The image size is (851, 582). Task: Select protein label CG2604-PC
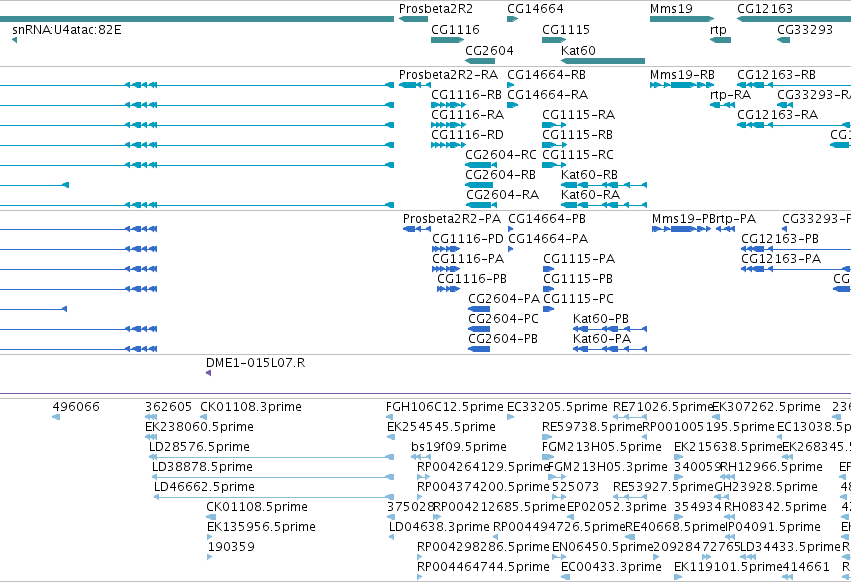click(x=504, y=318)
